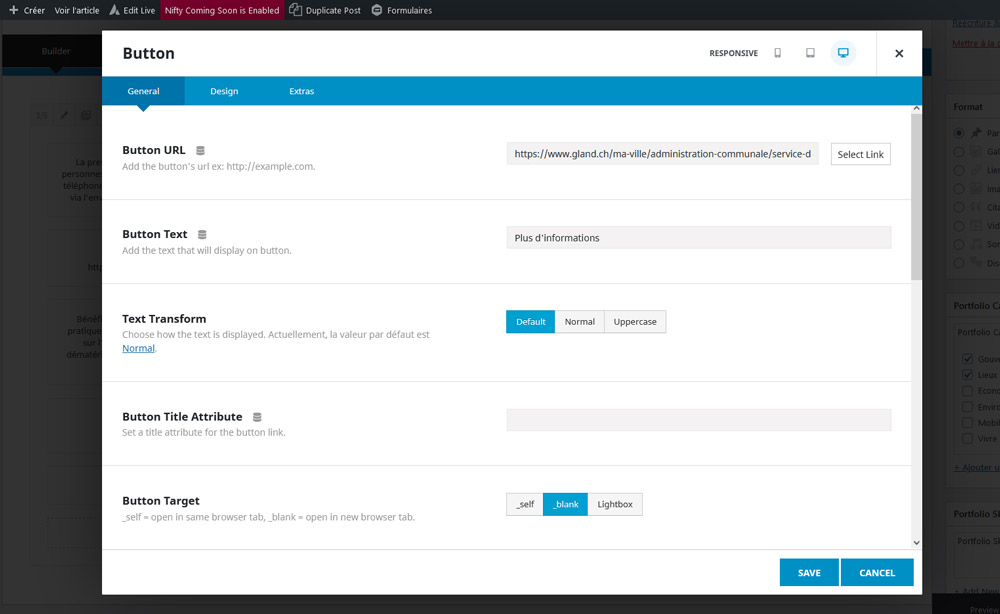Click dynamic data icon next to Button URL
The image size is (1000, 614).
point(201,151)
